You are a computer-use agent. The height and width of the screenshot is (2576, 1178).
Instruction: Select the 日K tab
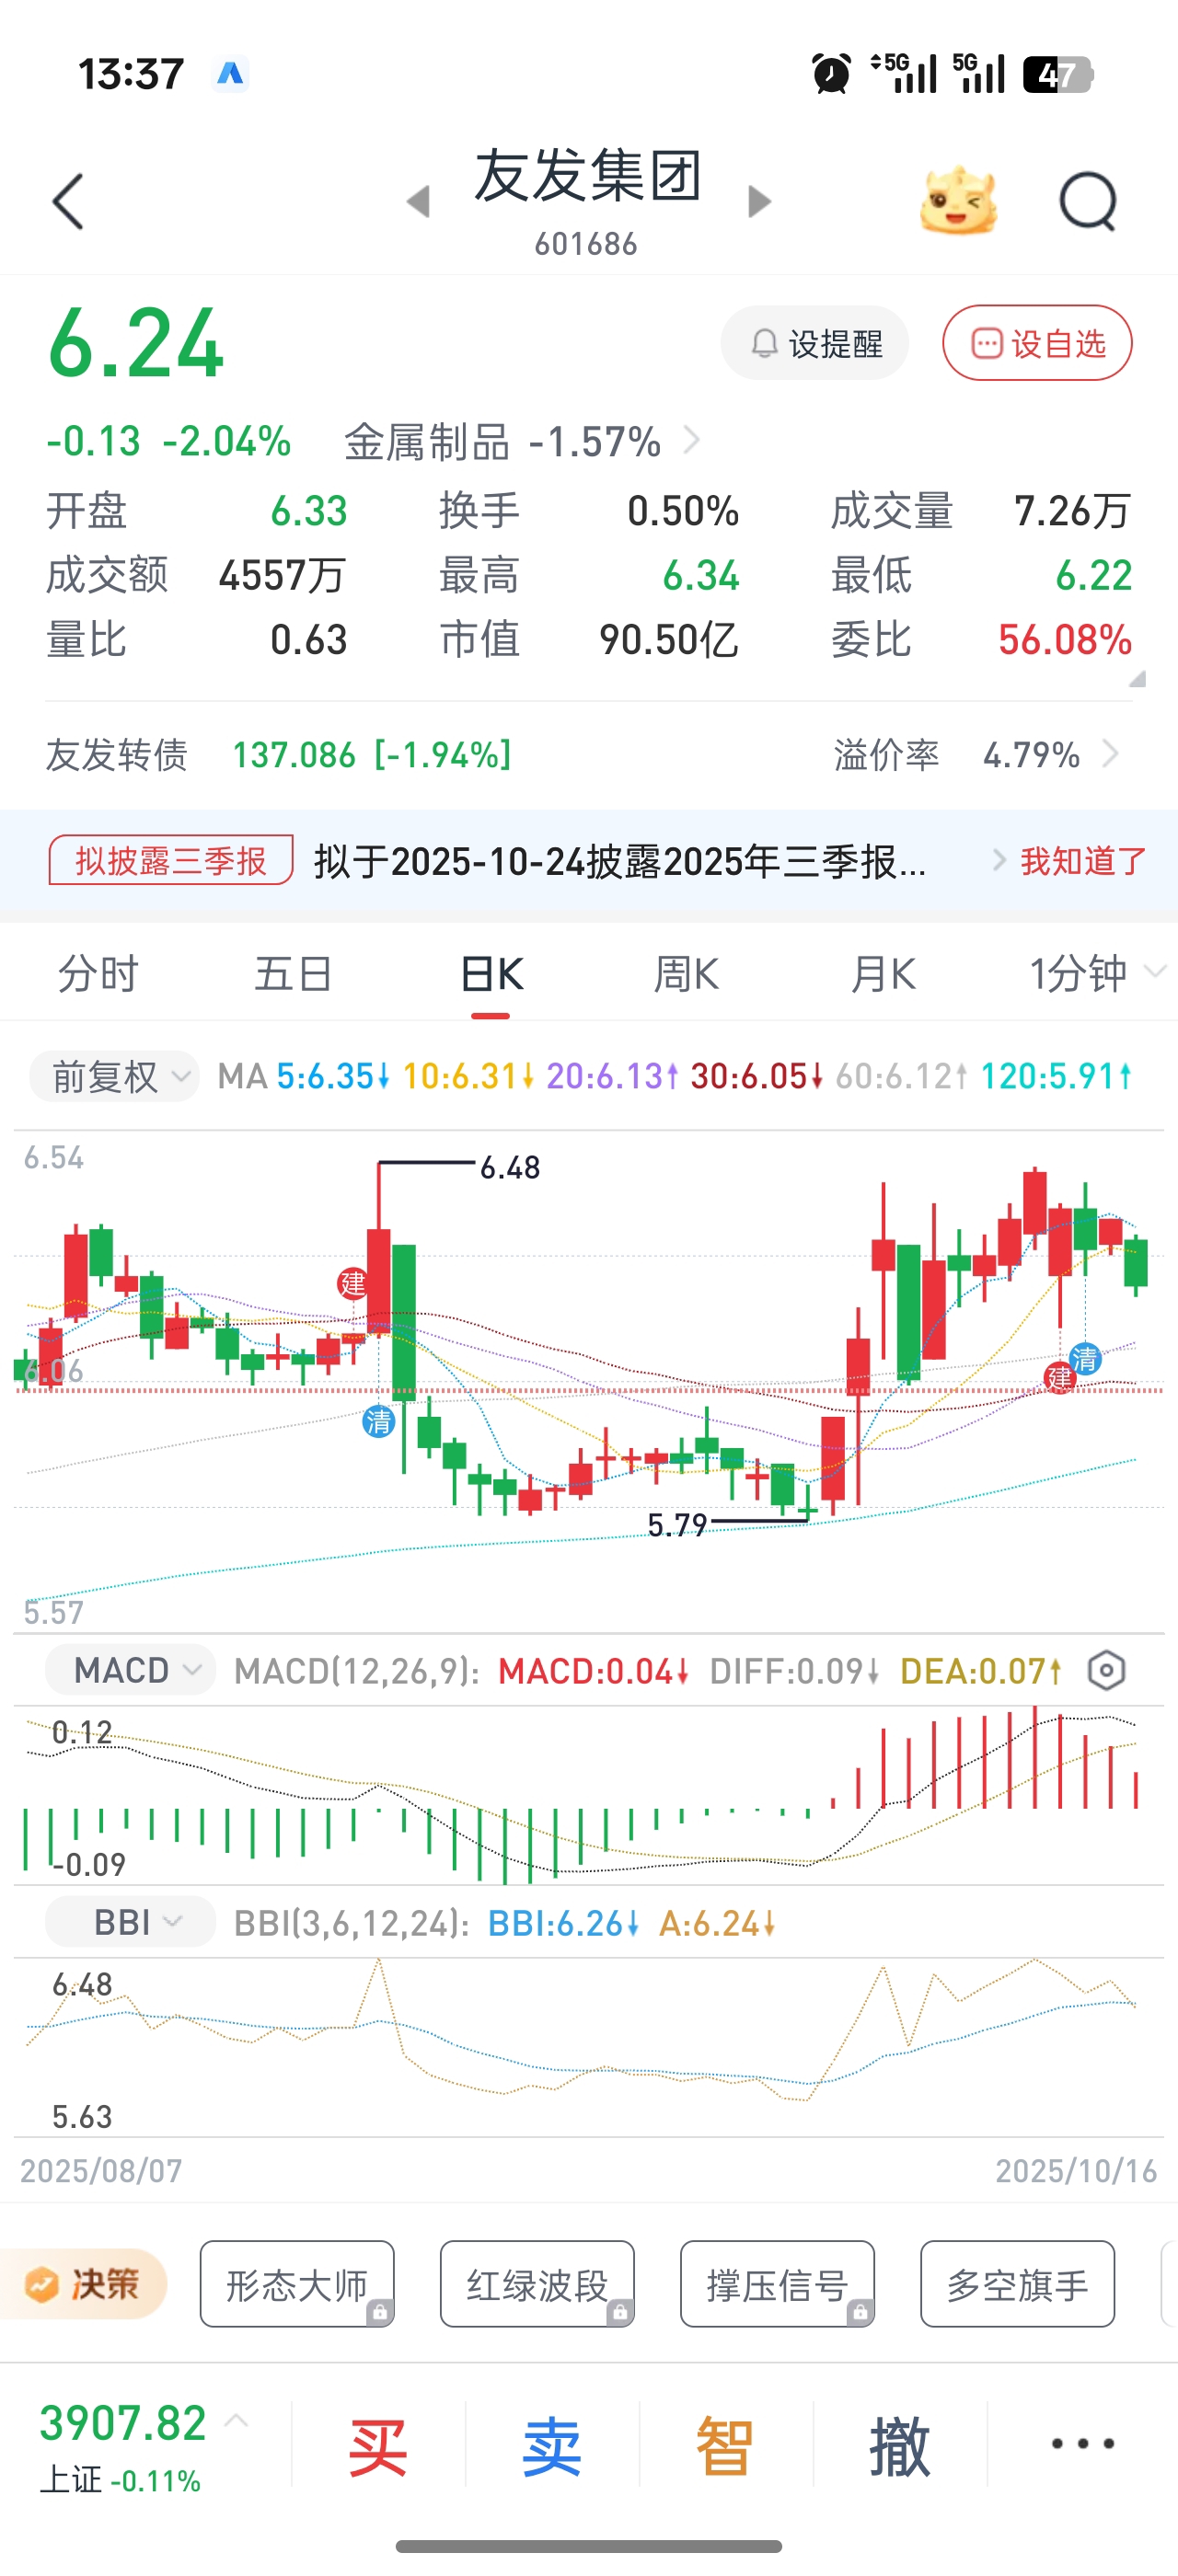(x=491, y=973)
